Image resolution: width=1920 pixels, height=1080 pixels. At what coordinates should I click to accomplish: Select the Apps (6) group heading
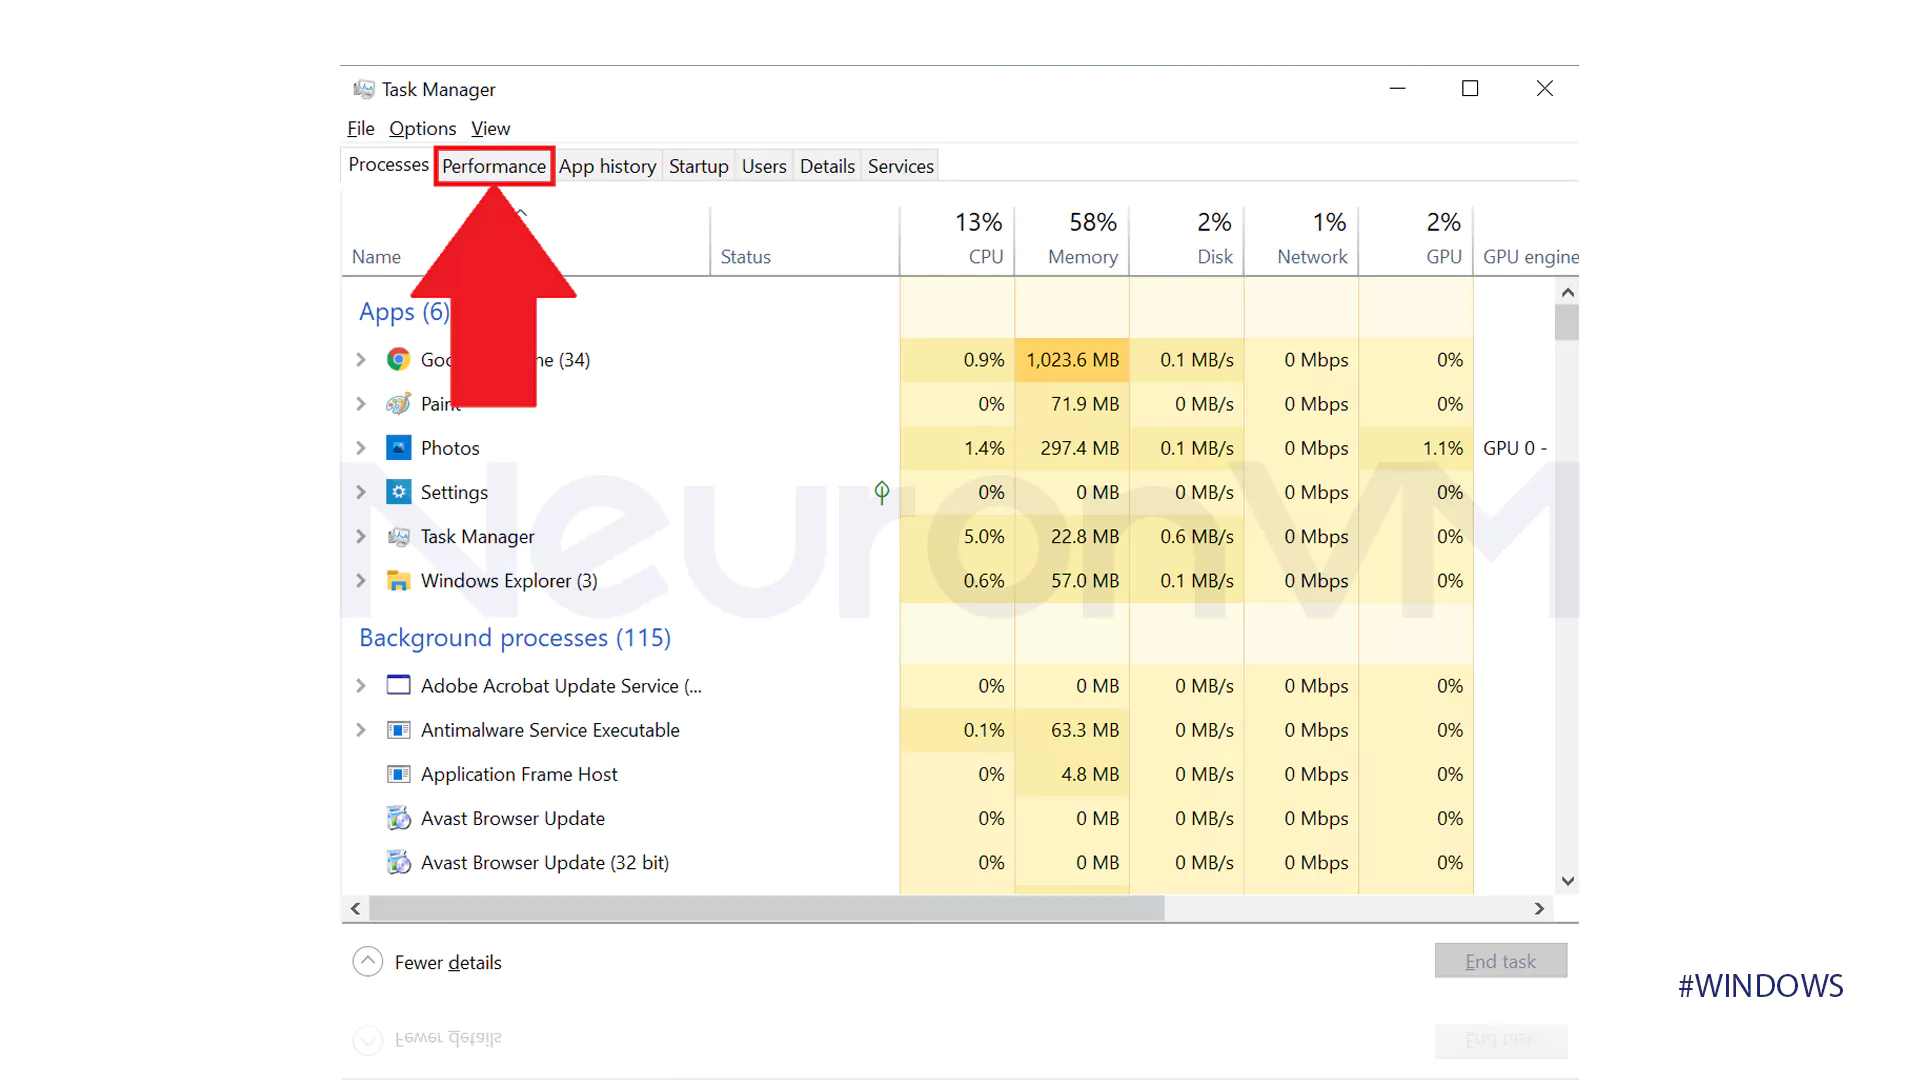[x=404, y=312]
